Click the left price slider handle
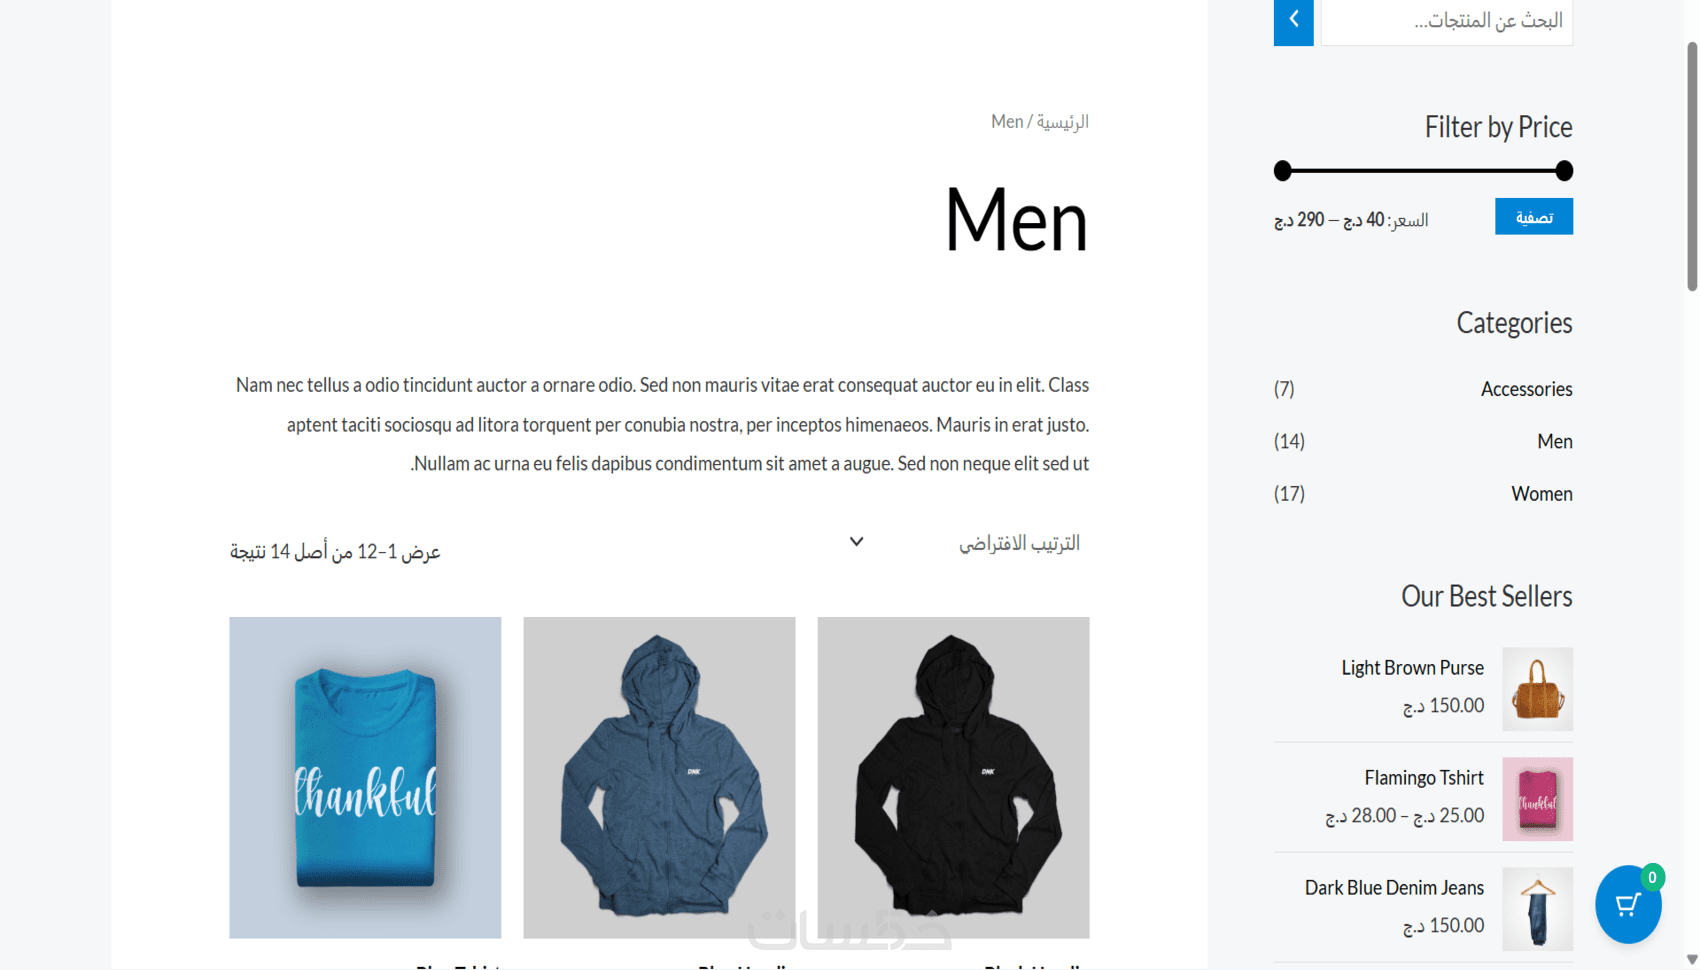This screenshot has width=1700, height=970. pos(1283,171)
